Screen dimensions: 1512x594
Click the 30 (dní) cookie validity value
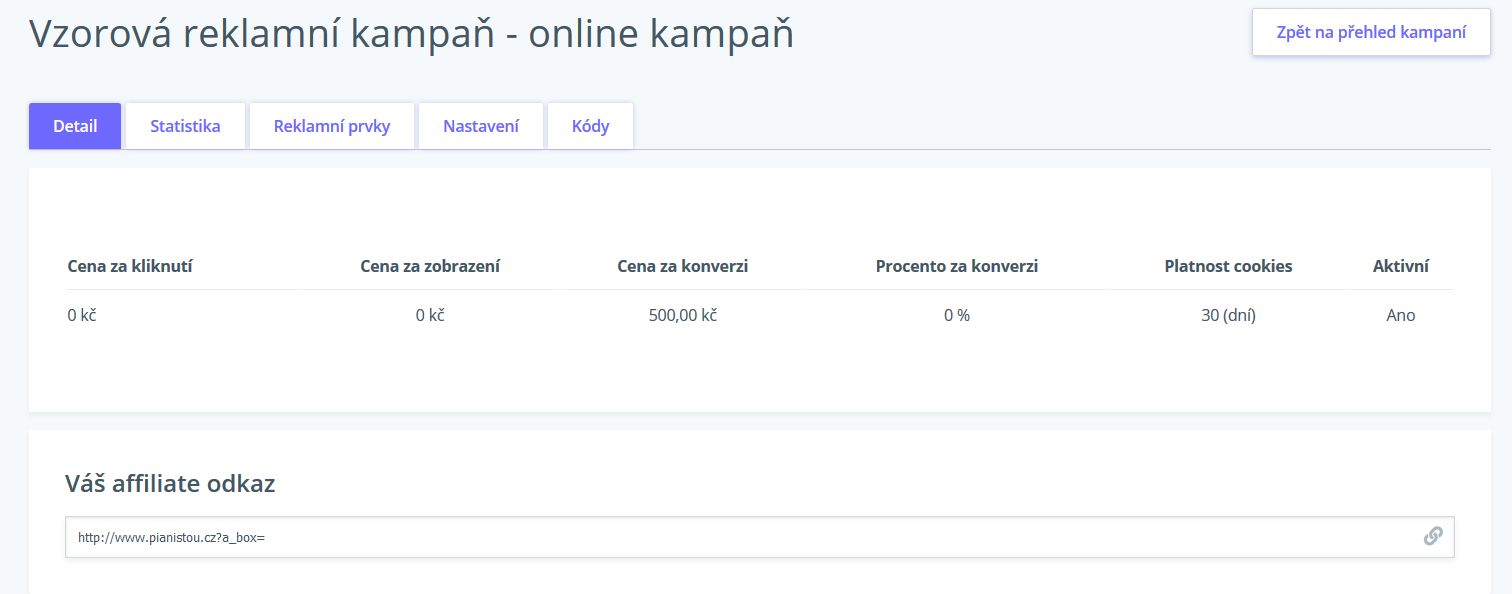pyautogui.click(x=1228, y=315)
